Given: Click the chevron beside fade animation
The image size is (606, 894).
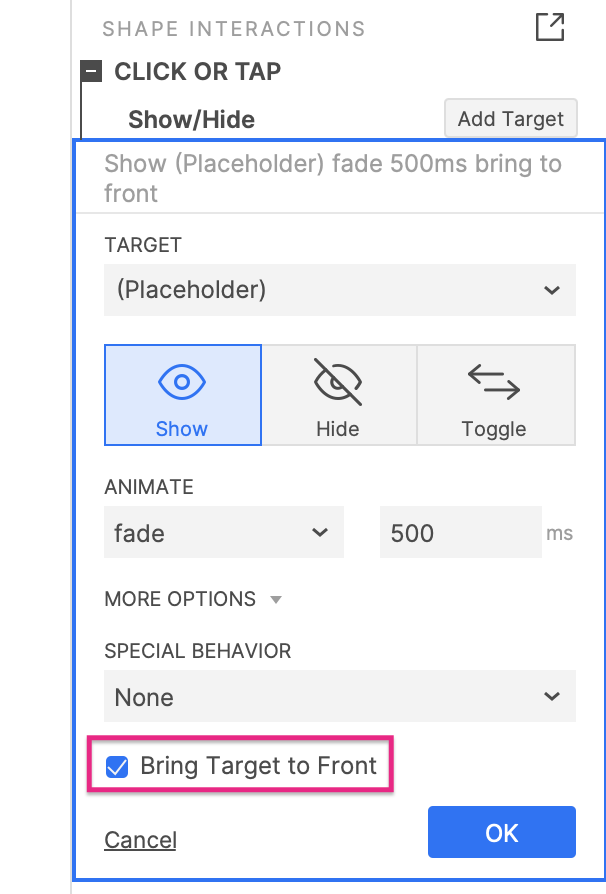Looking at the screenshot, I should (x=320, y=533).
